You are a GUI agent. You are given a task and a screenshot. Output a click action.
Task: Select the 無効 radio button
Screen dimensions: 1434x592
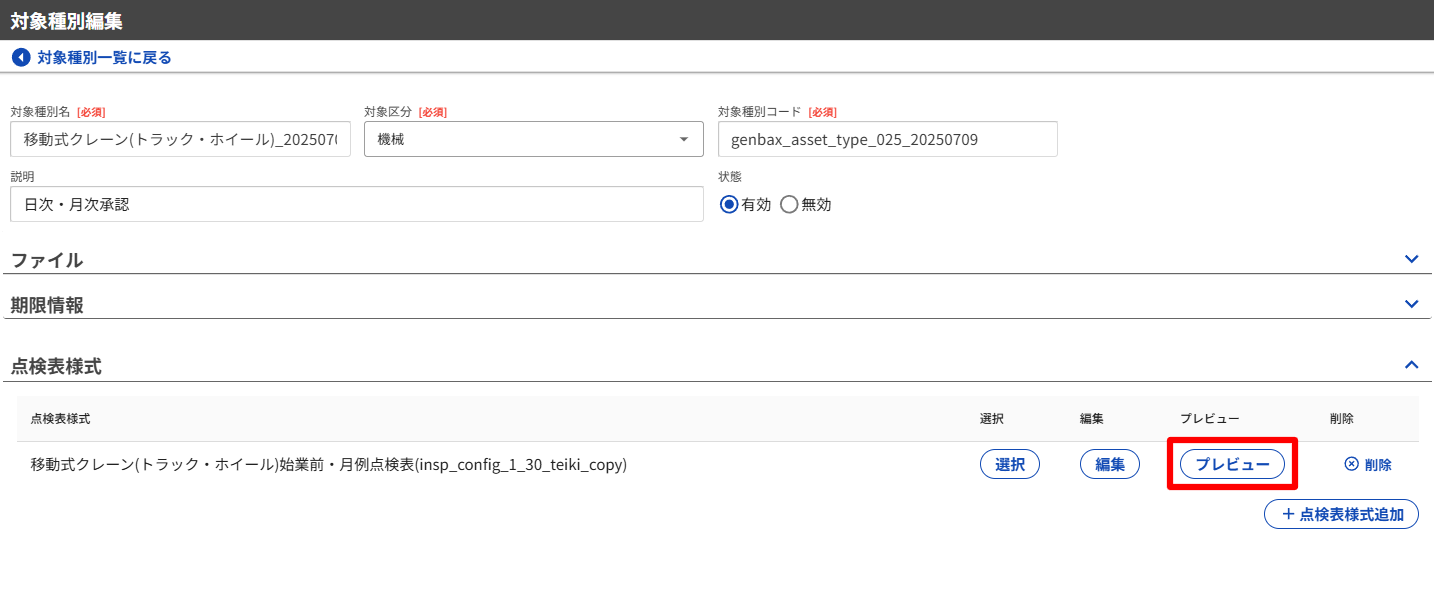point(789,205)
